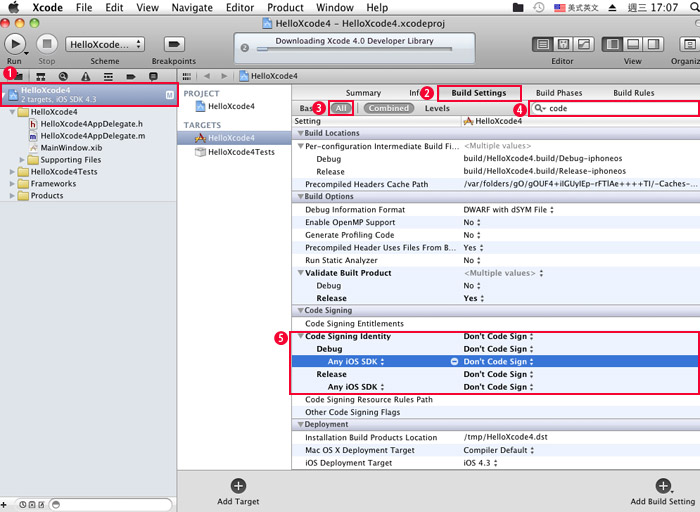Select the Standard editor icon
Image resolution: width=700 pixels, height=512 pixels.
(x=542, y=44)
